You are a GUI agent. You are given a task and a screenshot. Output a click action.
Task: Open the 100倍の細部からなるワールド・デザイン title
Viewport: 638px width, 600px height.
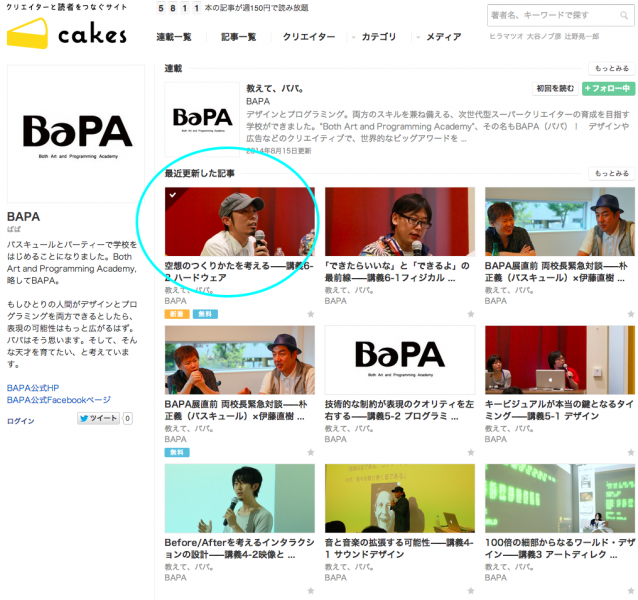click(x=559, y=548)
